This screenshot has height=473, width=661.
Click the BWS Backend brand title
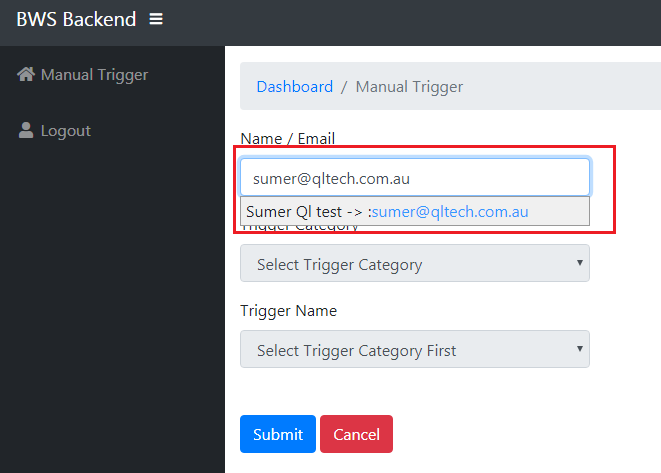[x=75, y=19]
